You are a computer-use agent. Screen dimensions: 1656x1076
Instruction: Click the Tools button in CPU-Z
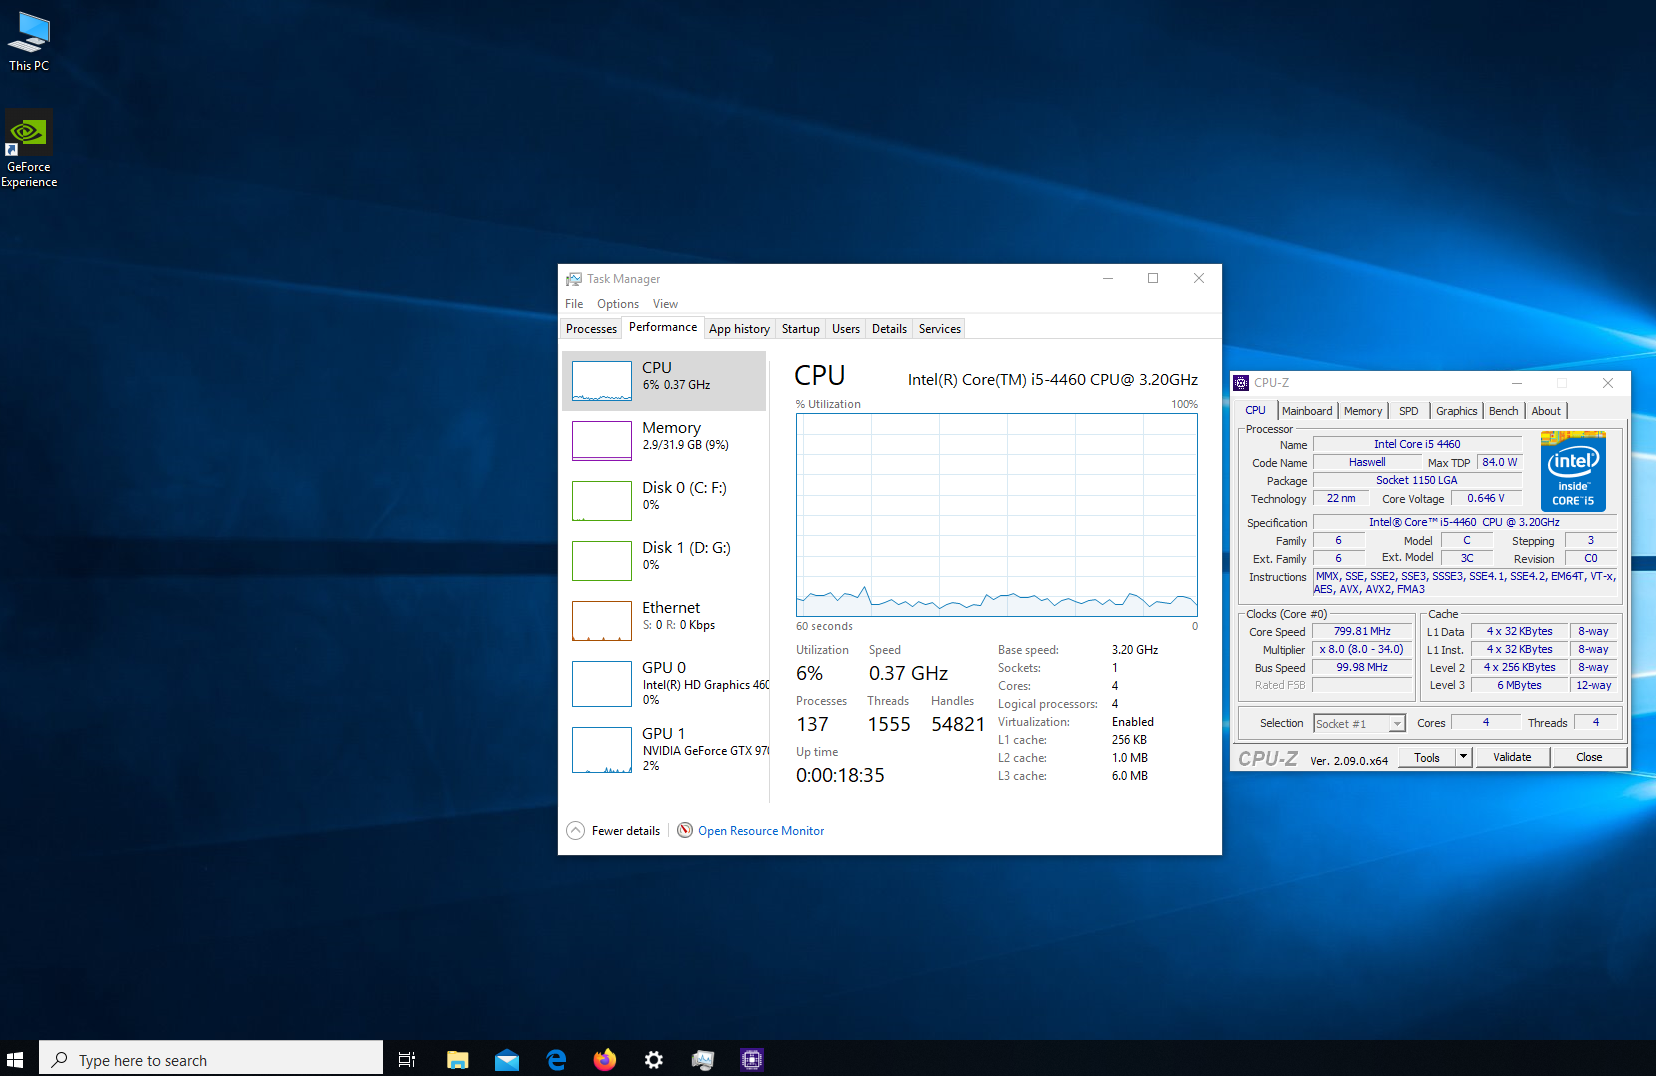[x=1427, y=757]
